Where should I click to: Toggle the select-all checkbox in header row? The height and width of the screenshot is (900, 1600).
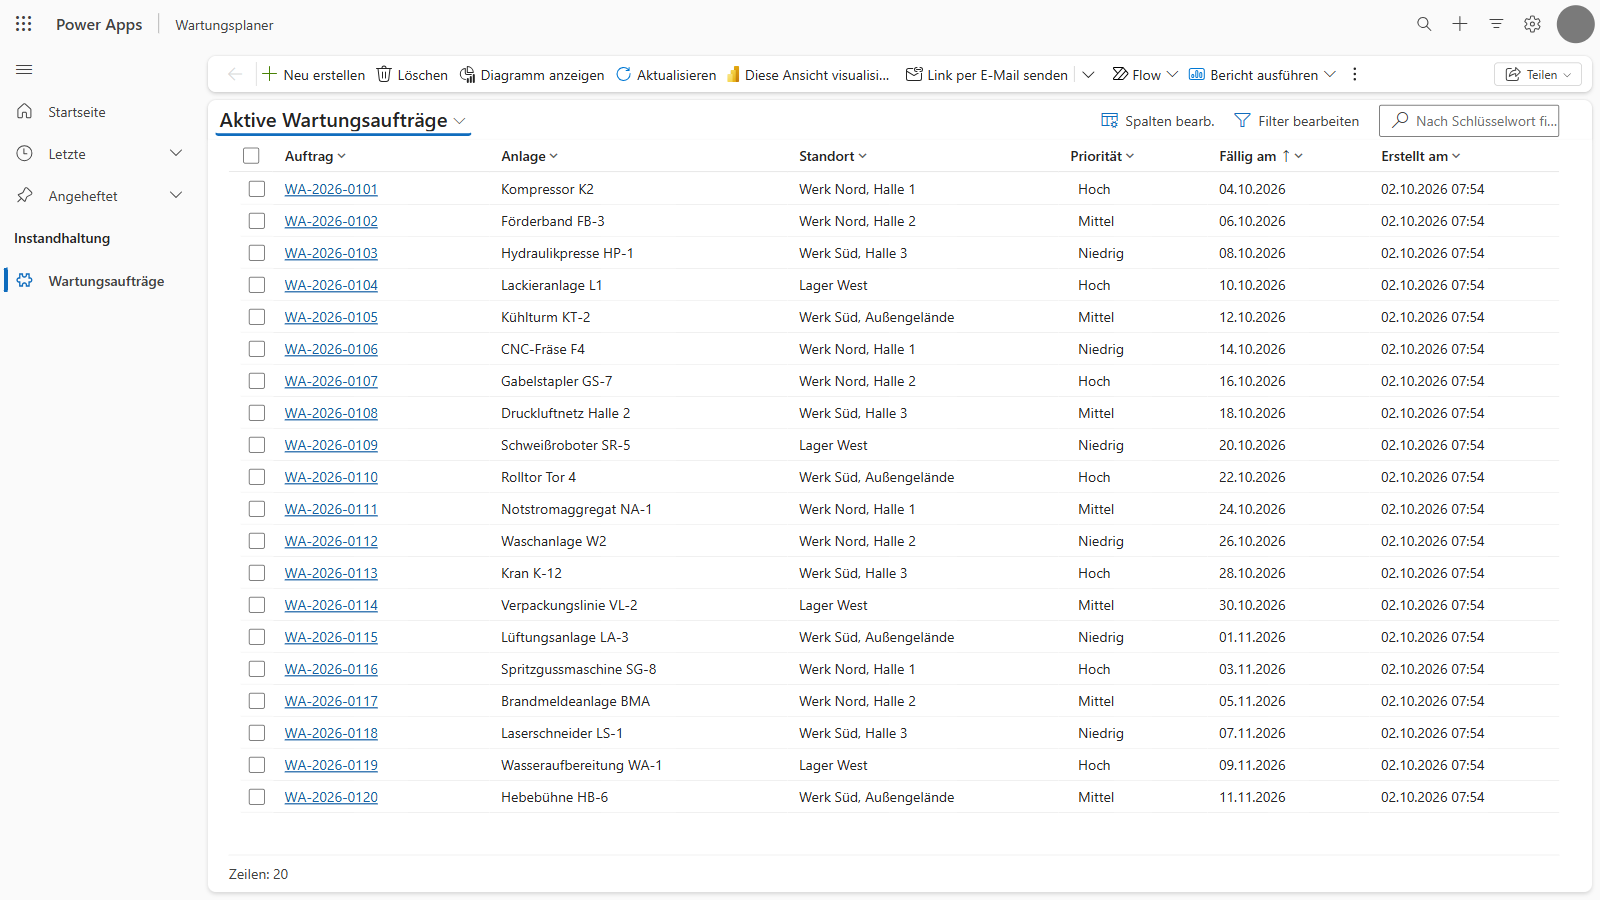(x=251, y=156)
